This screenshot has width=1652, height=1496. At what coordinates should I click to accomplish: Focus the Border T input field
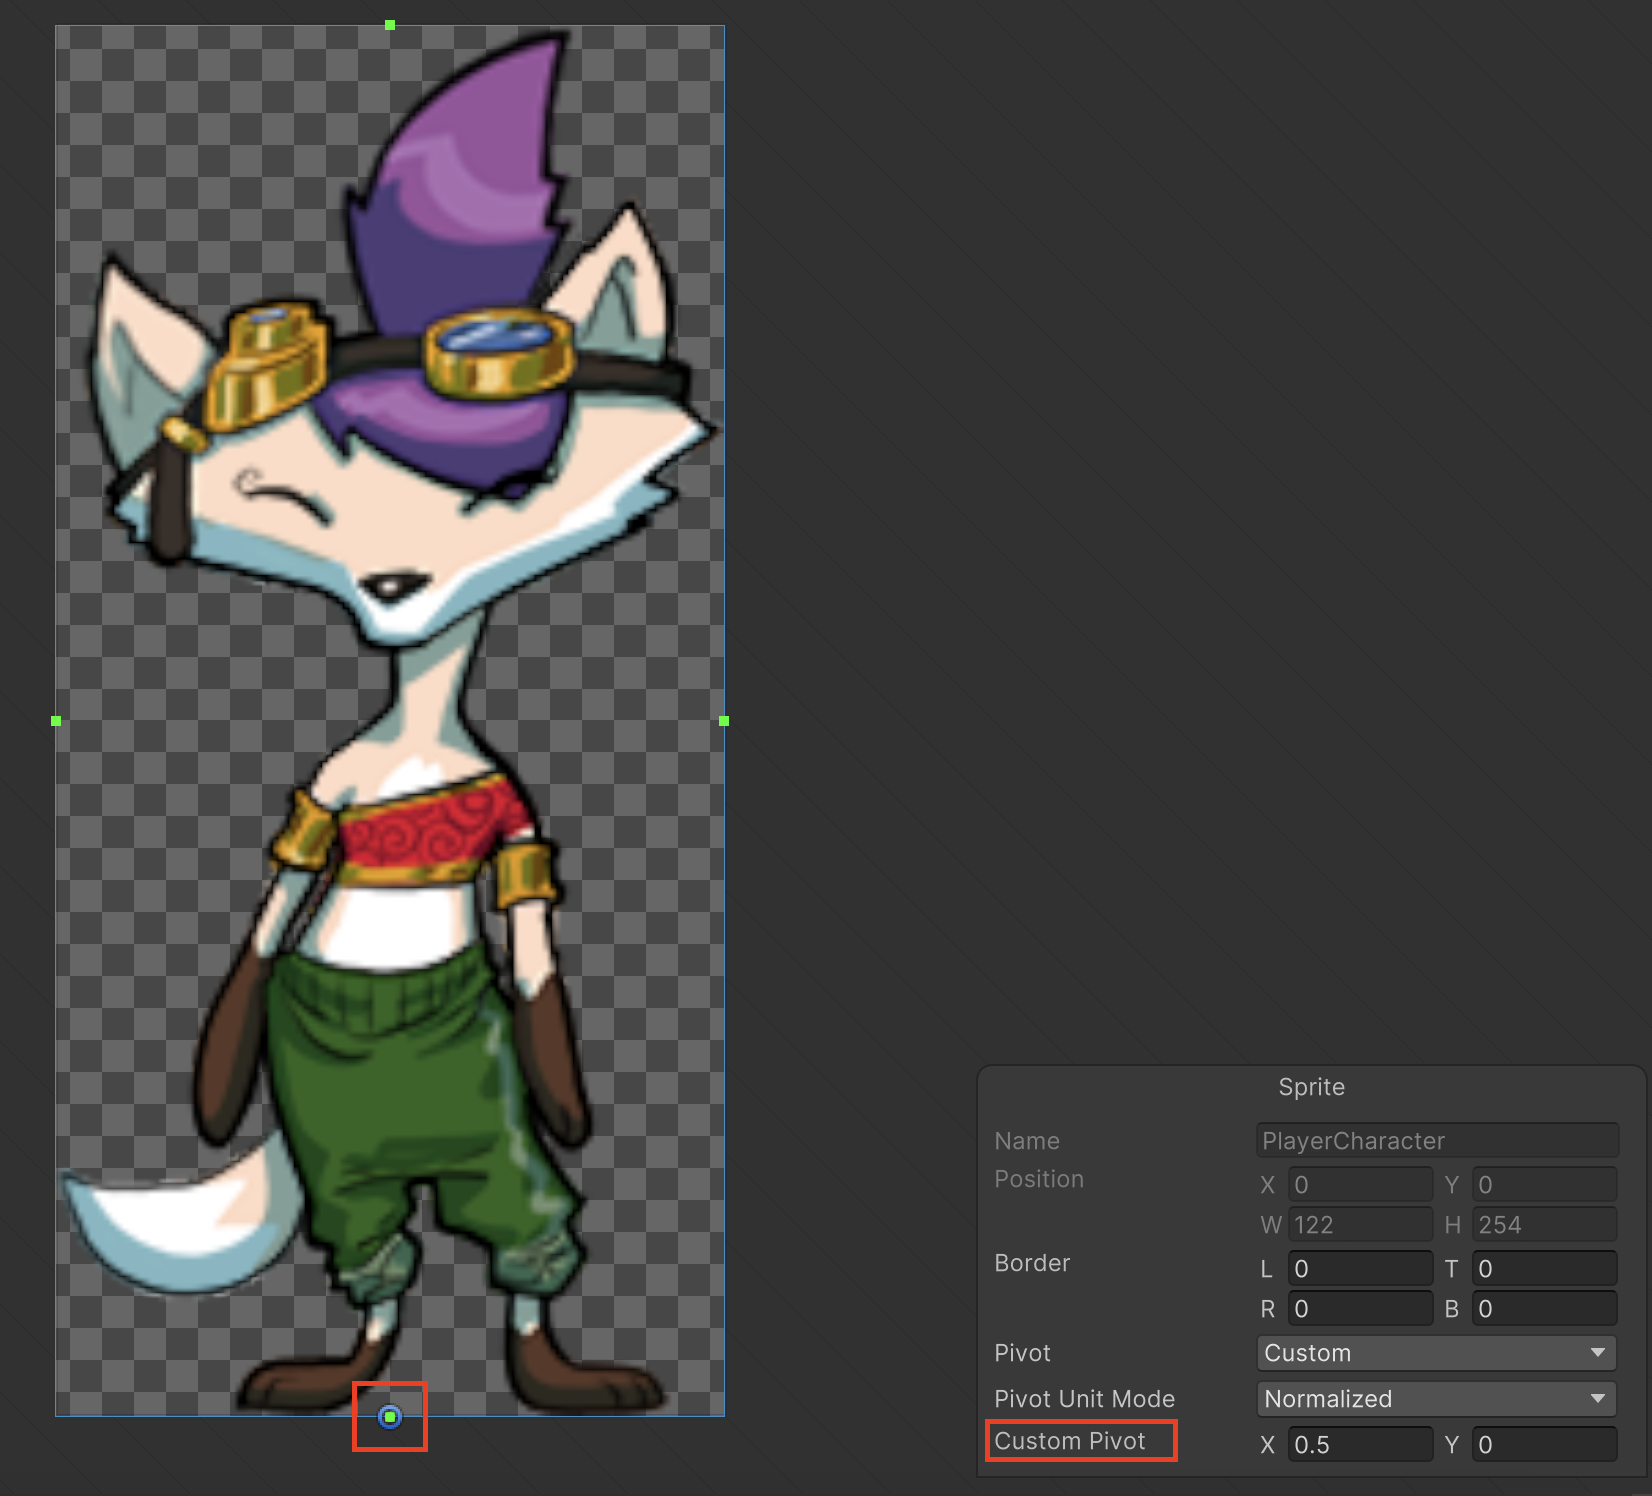tap(1544, 1269)
